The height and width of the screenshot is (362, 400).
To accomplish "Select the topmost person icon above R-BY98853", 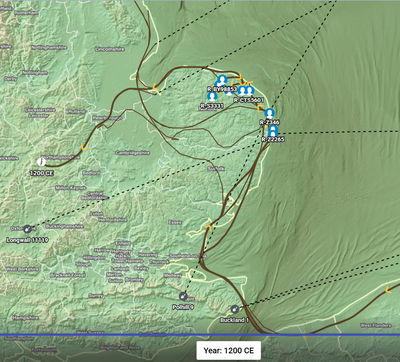I will [x=222, y=80].
